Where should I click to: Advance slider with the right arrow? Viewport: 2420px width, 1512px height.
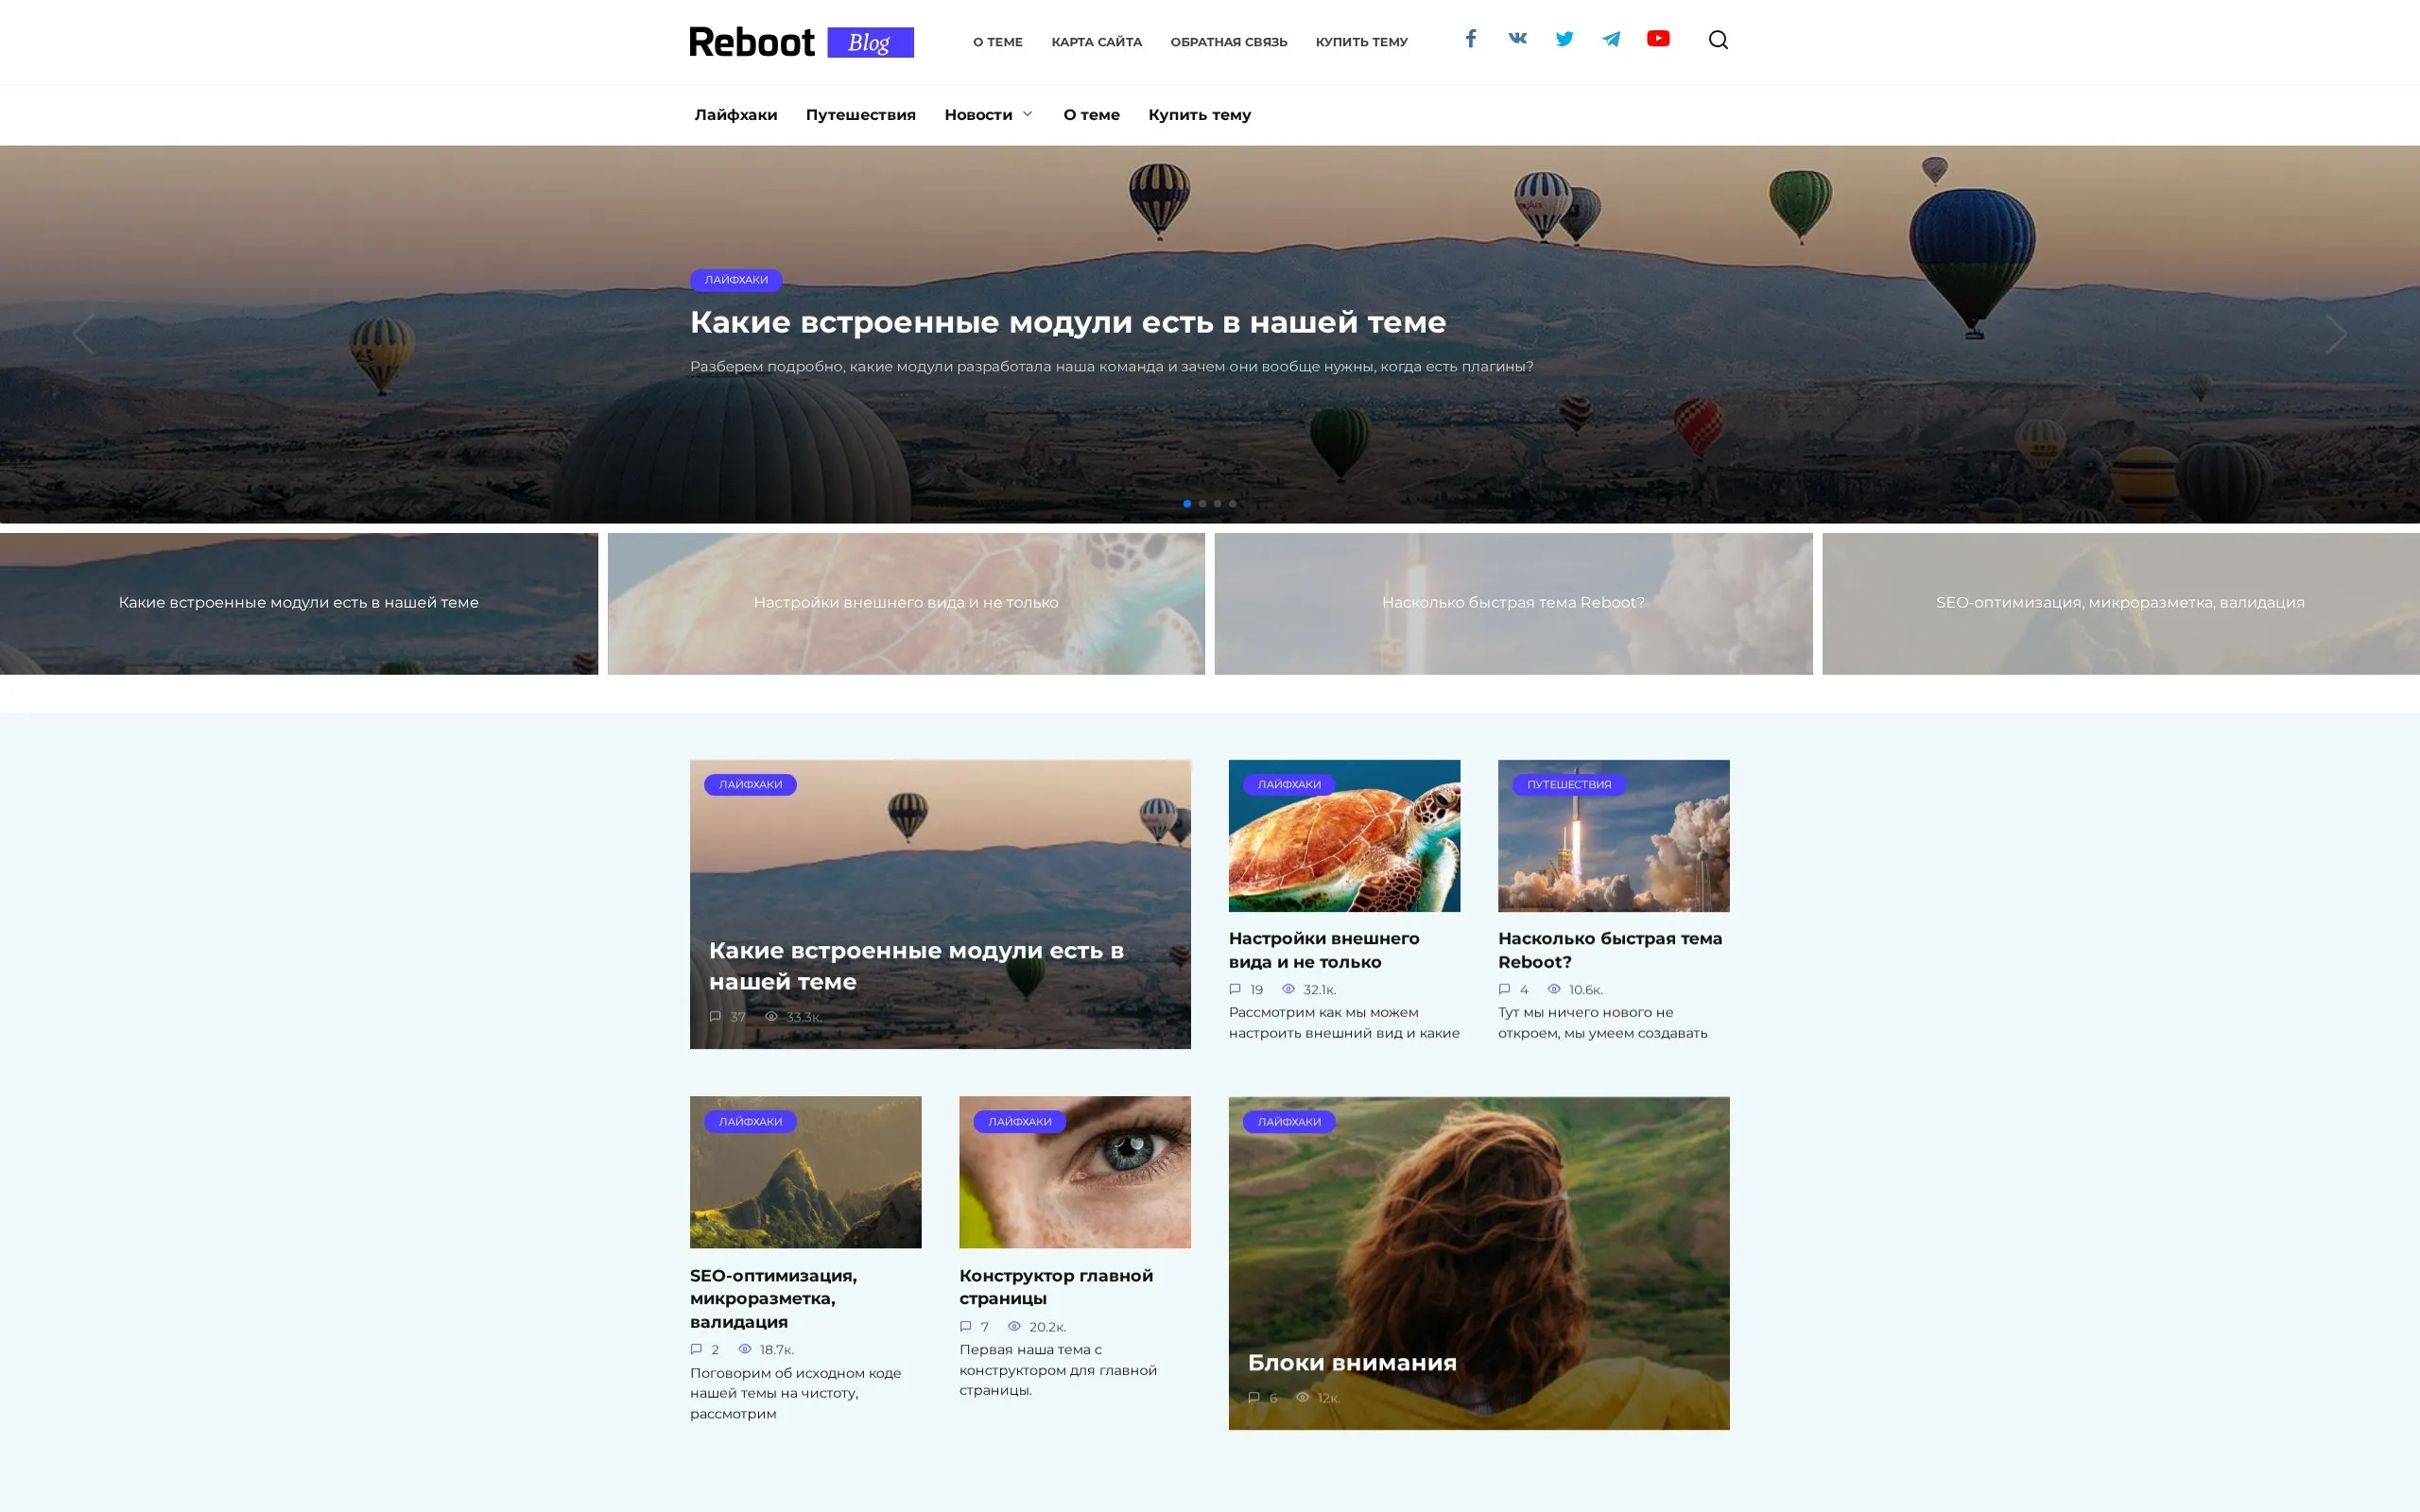2336,334
